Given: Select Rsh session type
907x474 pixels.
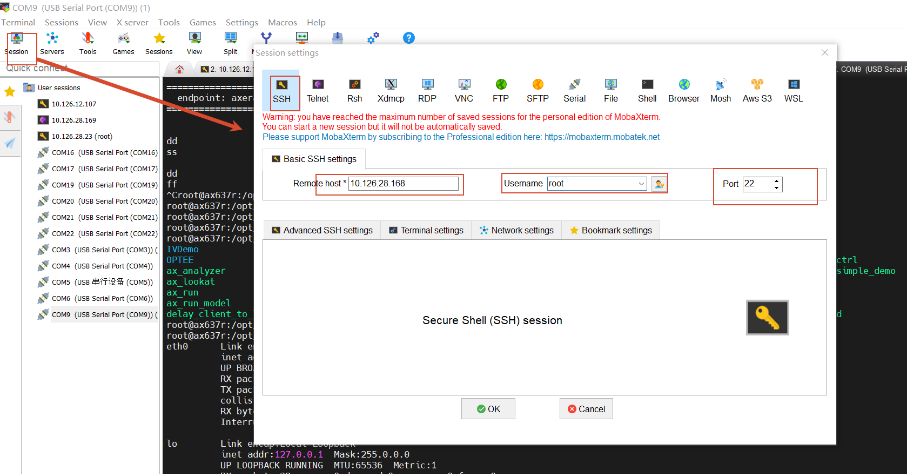Looking at the screenshot, I should [x=355, y=91].
